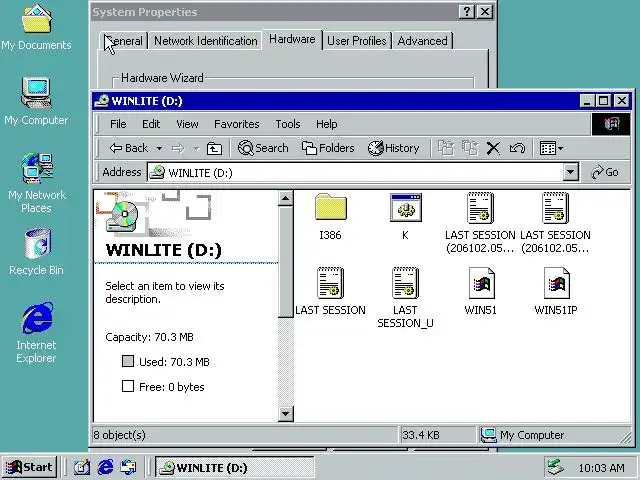The height and width of the screenshot is (480, 640).
Task: Click the Delete X toolbar icon
Action: [x=493, y=148]
